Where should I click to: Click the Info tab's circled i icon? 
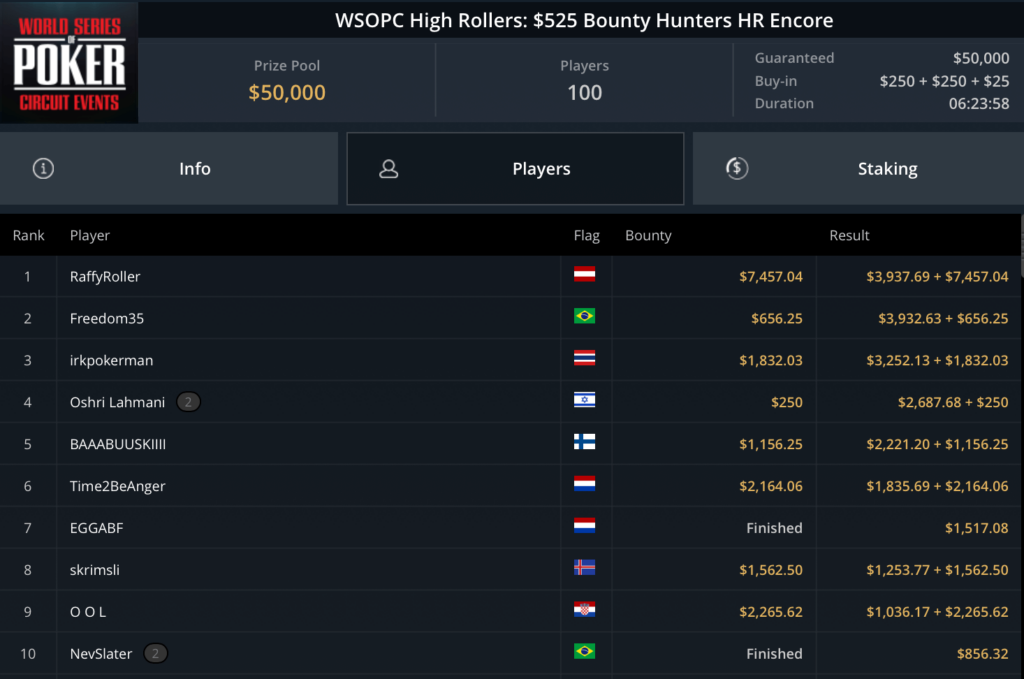point(43,169)
